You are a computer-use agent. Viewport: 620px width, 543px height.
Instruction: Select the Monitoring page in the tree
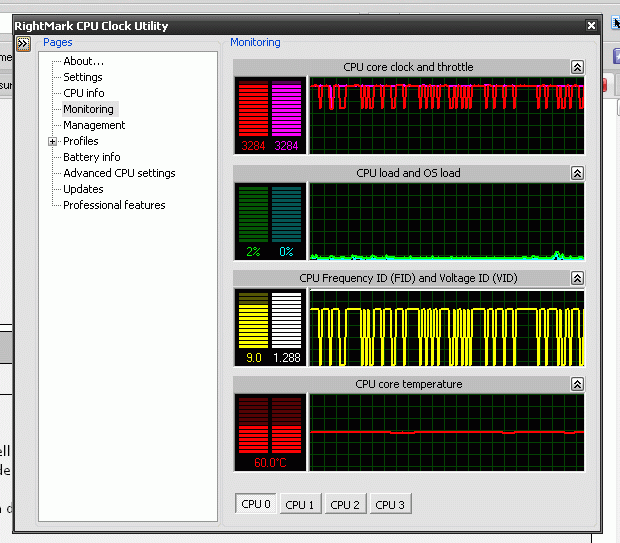click(89, 109)
